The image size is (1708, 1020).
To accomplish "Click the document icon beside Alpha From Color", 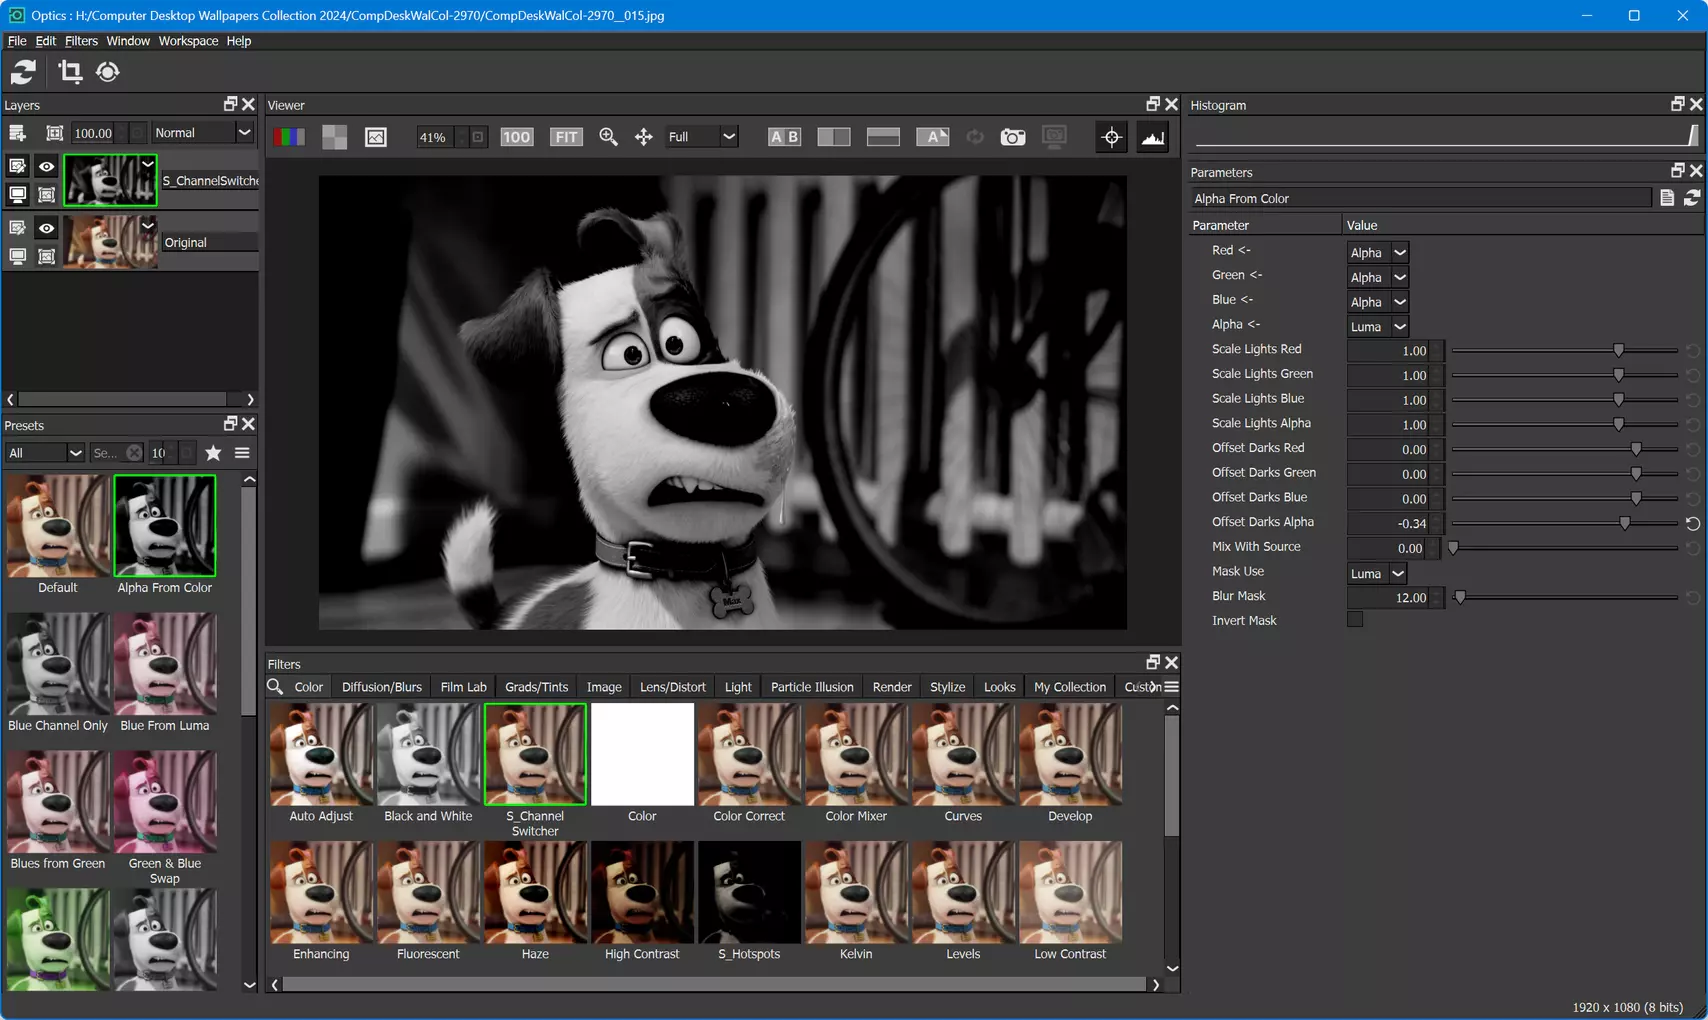I will coord(1667,198).
